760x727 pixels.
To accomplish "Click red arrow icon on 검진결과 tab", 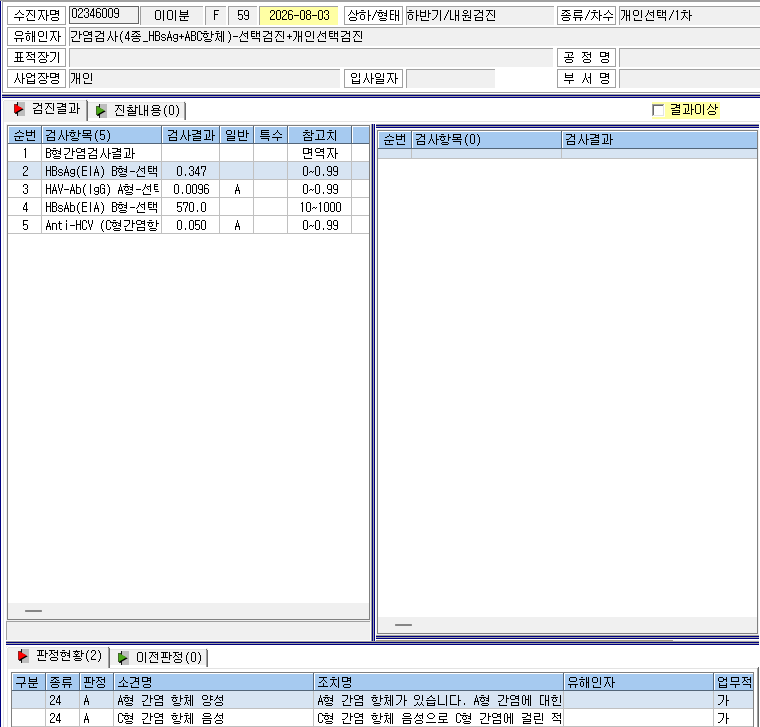I will [19, 109].
